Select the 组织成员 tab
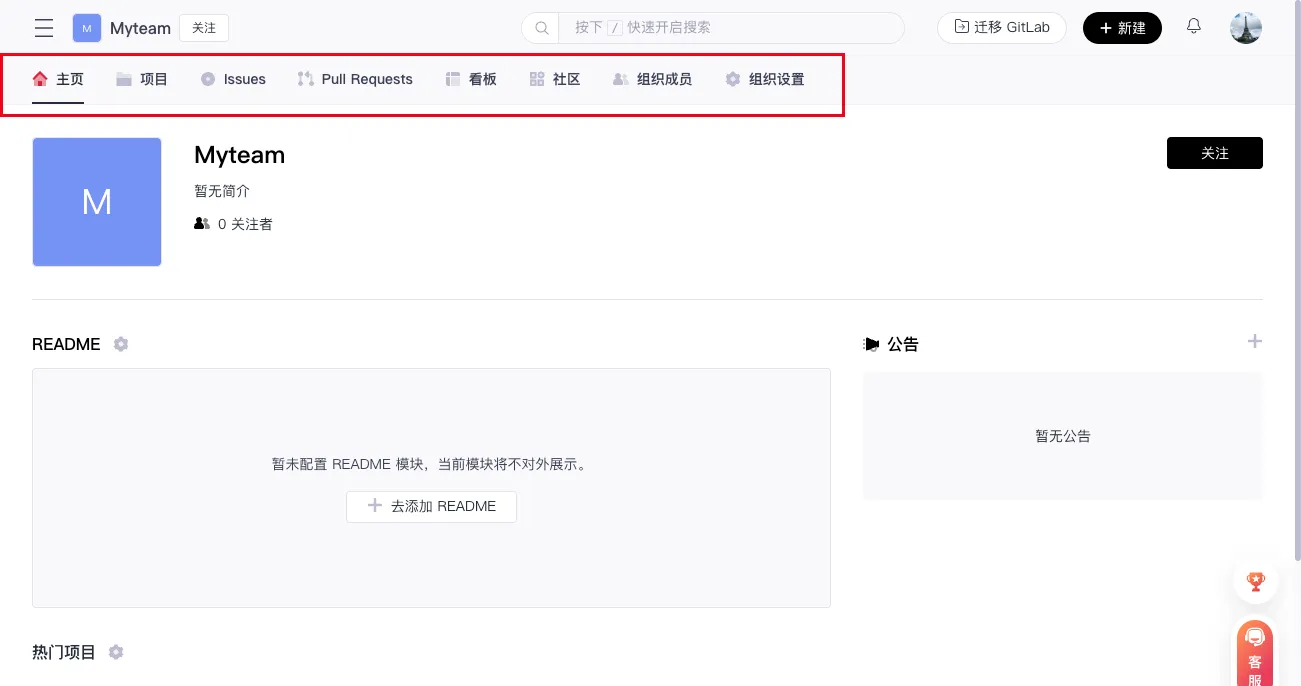The width and height of the screenshot is (1301, 686). (652, 79)
